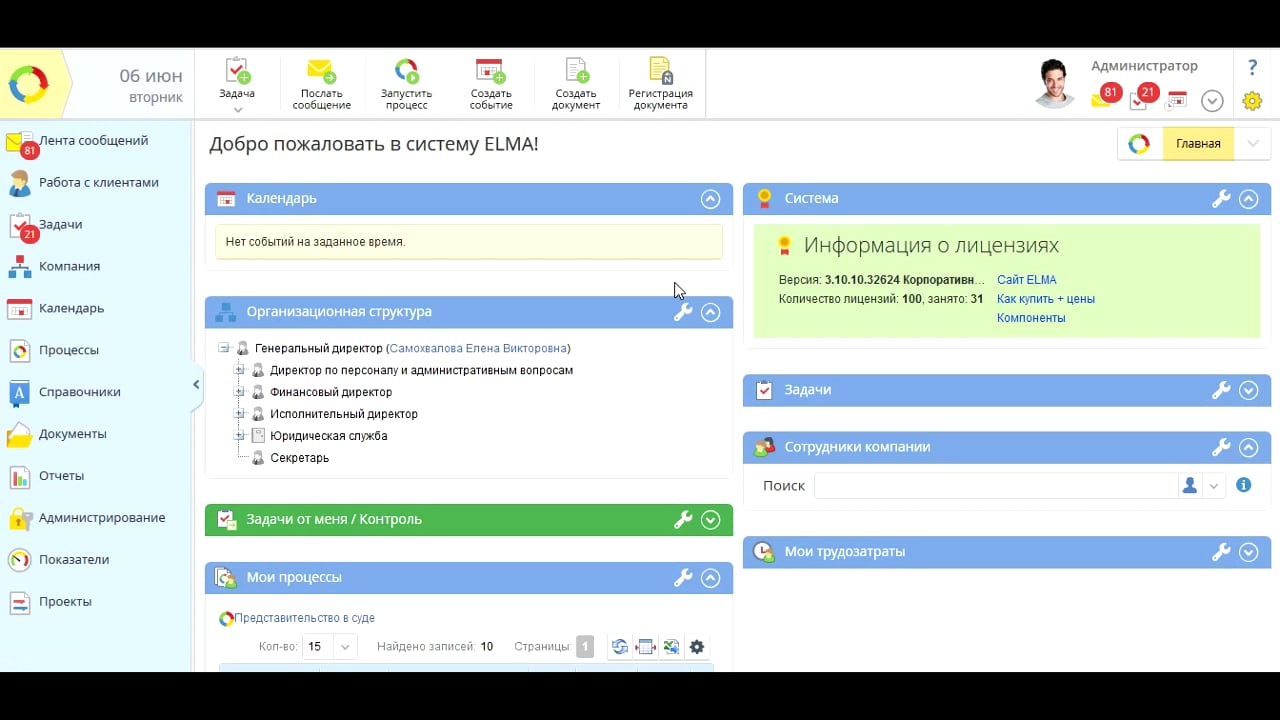The height and width of the screenshot is (720, 1280).
Task: Open Самохвалова Елена Викторовна link
Action: (478, 348)
